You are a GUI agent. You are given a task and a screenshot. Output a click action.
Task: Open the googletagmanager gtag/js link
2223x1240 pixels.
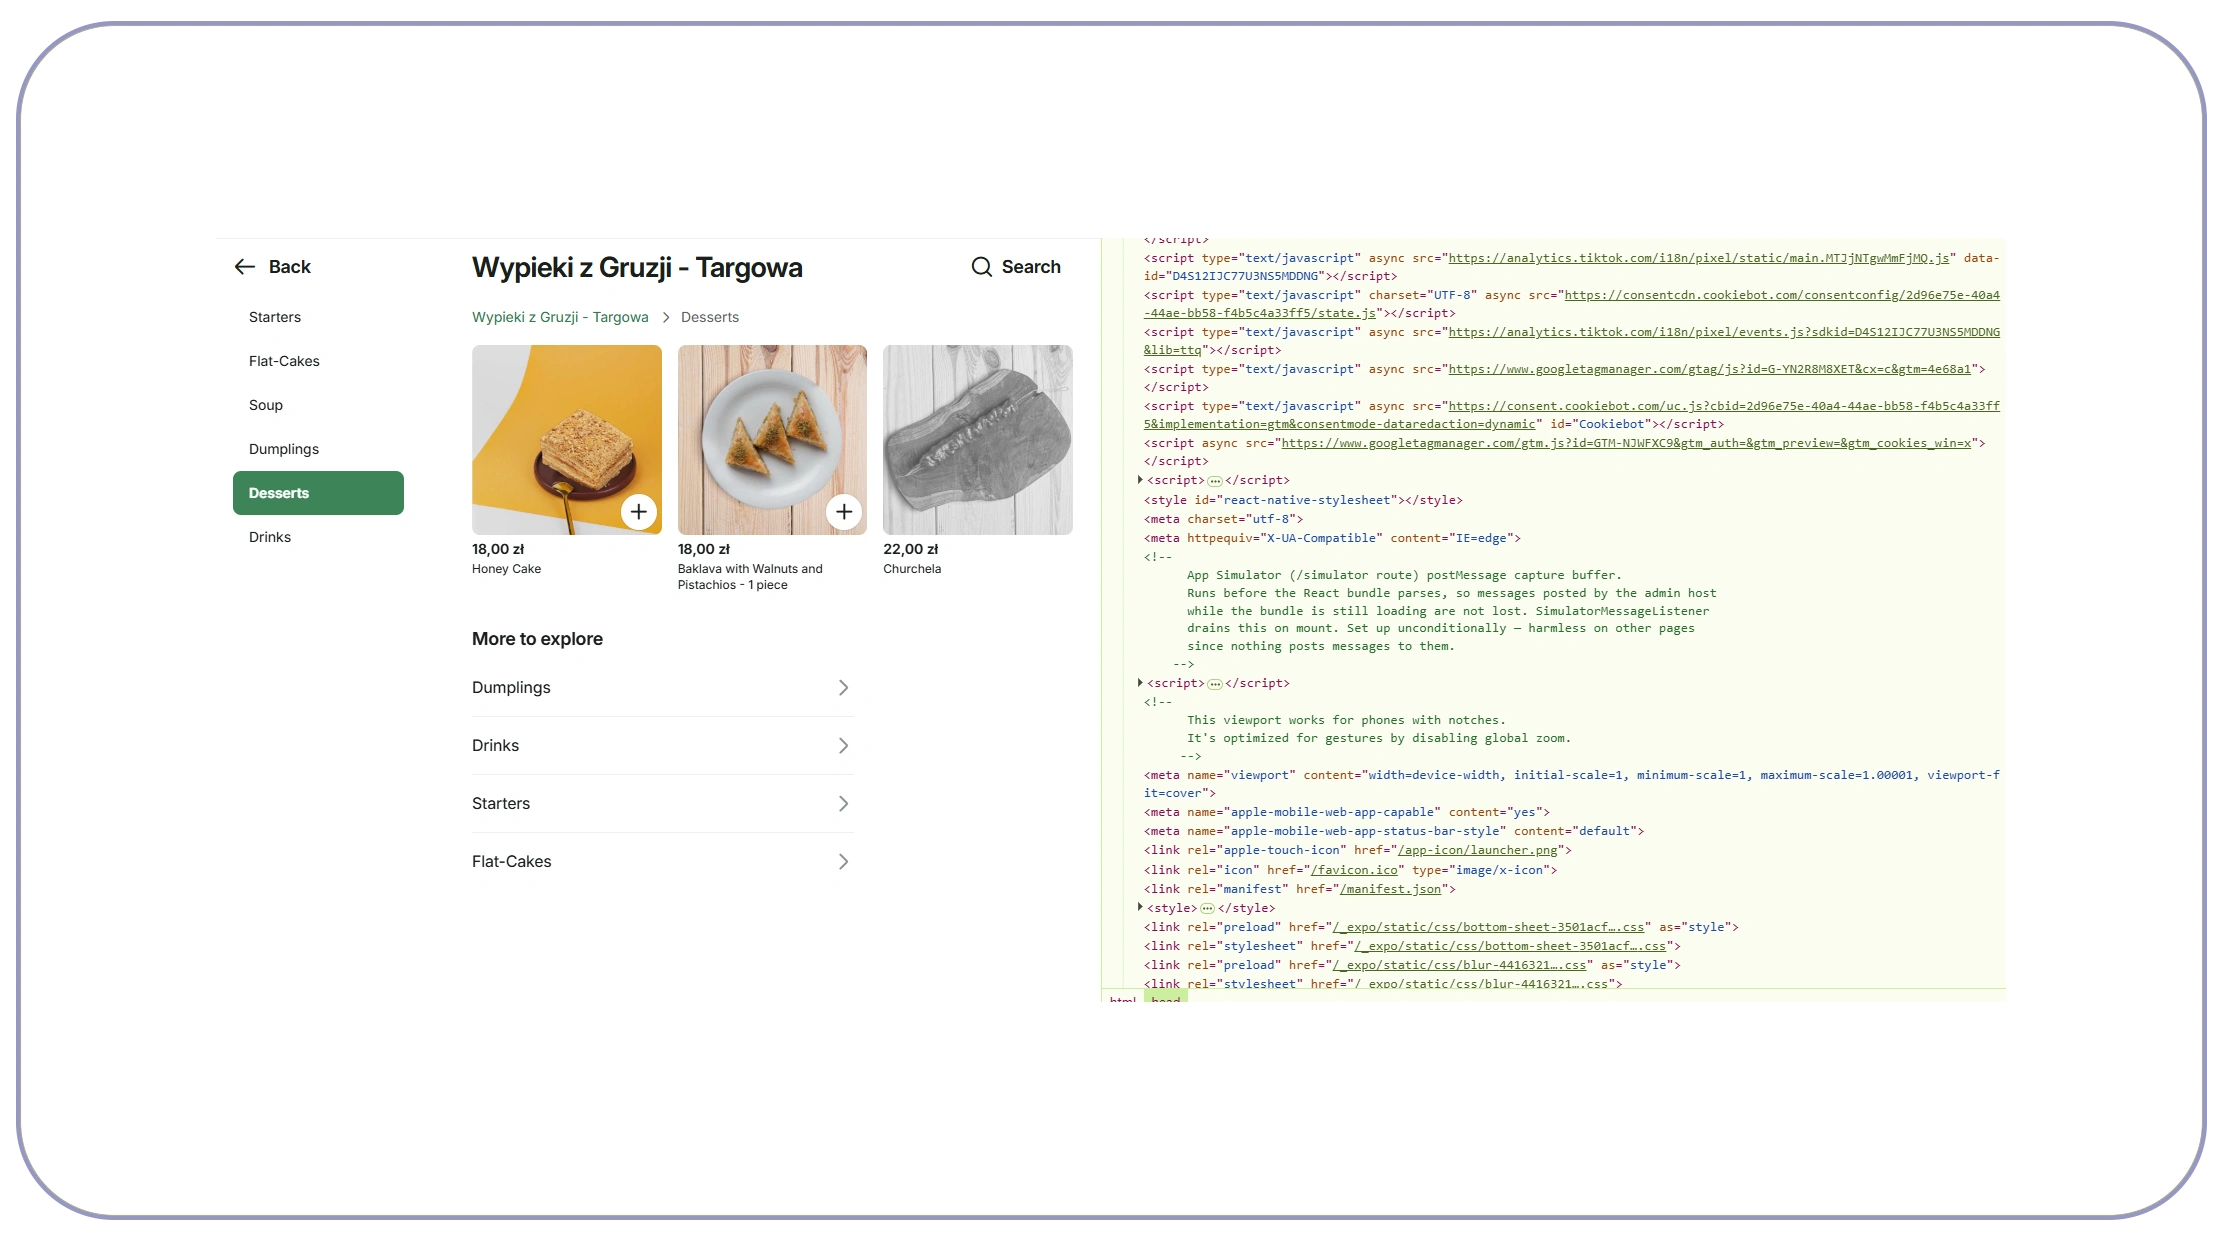pos(1710,369)
